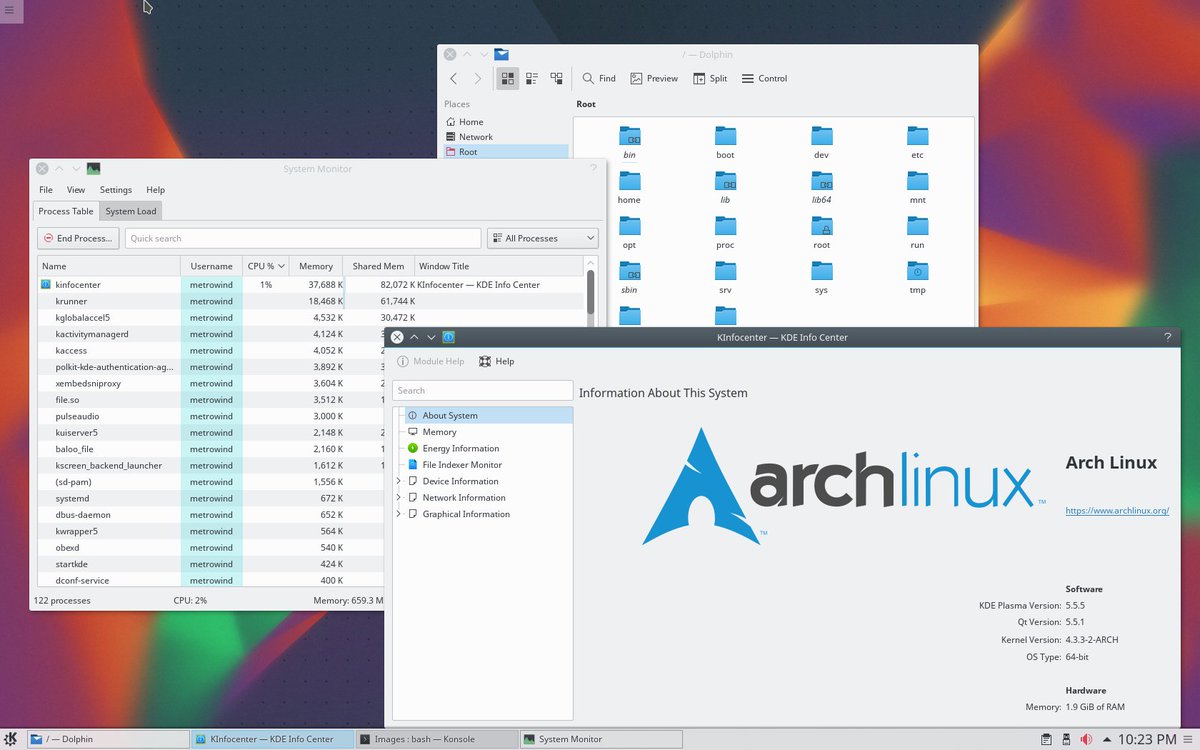This screenshot has height=750, width=1200.
Task: Switch to the System Load tab
Action: (131, 211)
